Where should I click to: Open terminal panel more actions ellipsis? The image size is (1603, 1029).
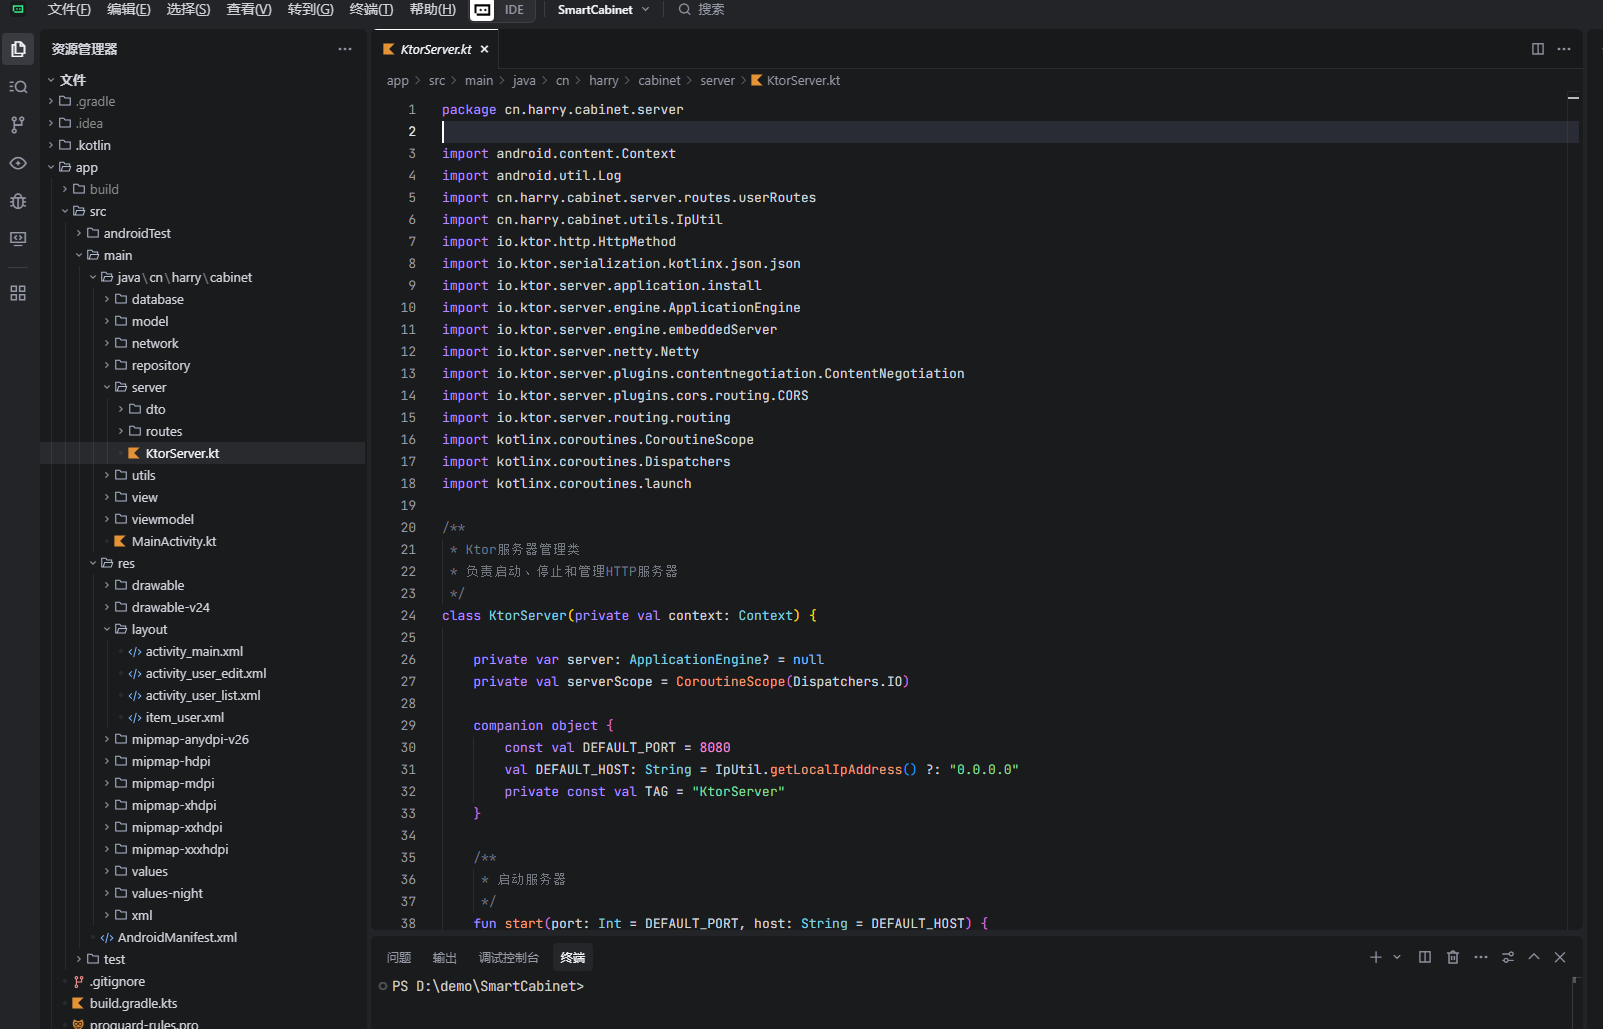click(1481, 957)
